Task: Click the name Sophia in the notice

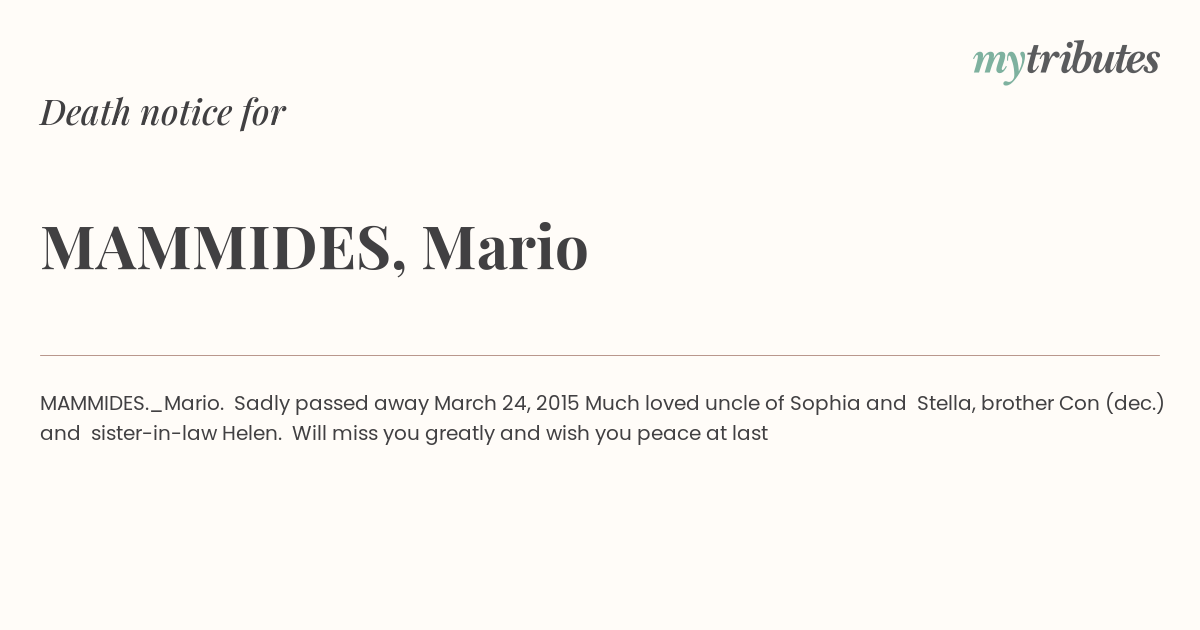Action: [825, 403]
